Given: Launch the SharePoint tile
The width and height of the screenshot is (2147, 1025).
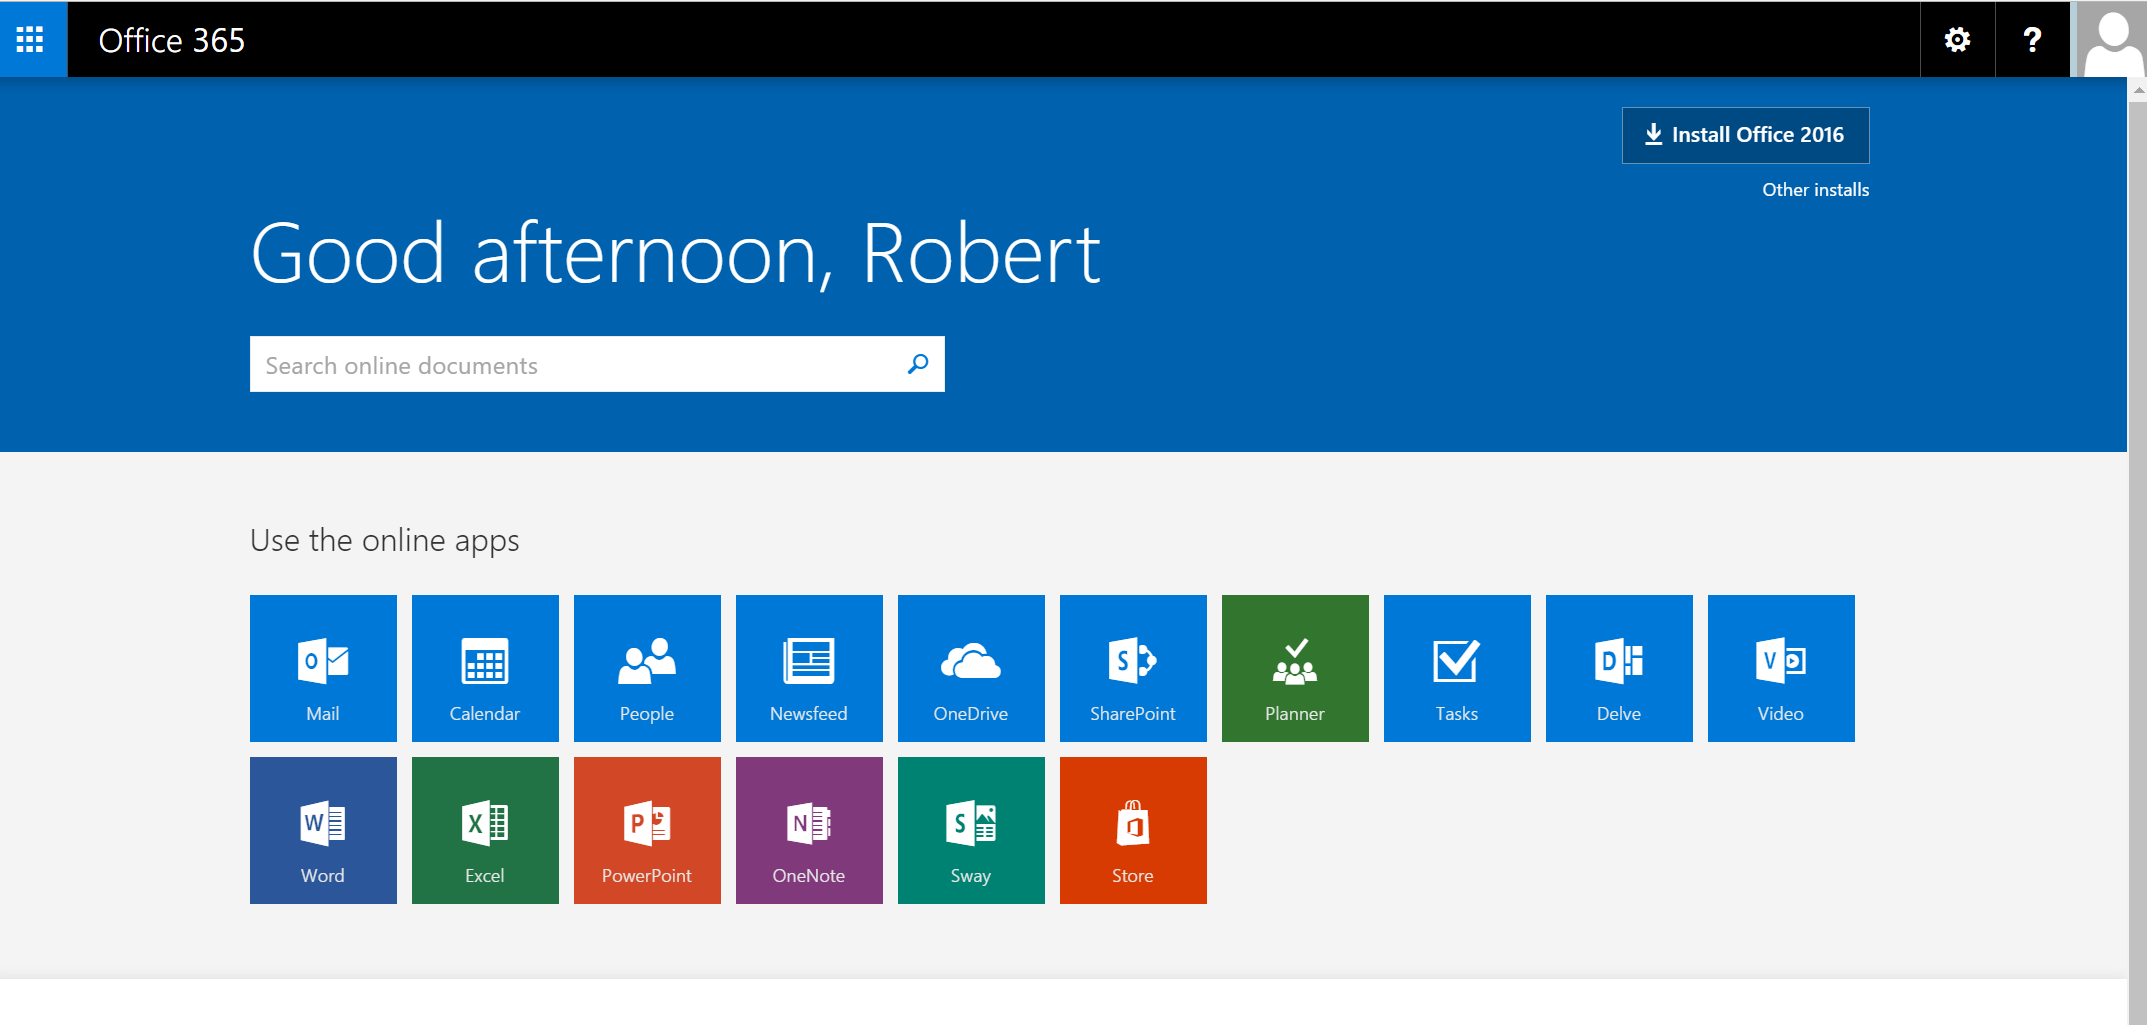Looking at the screenshot, I should (1133, 668).
